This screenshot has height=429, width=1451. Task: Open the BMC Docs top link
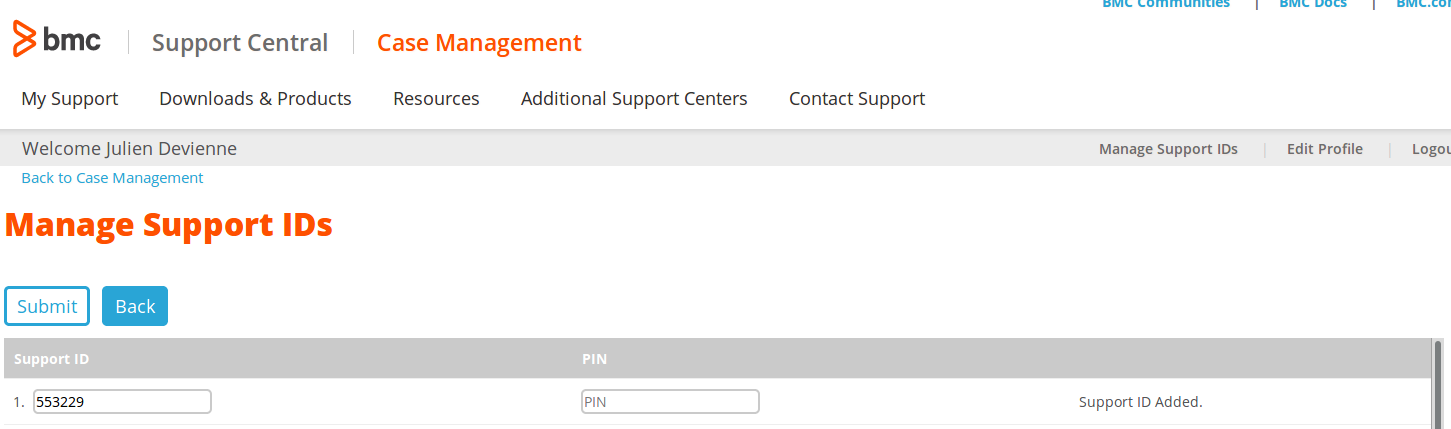point(1313,4)
